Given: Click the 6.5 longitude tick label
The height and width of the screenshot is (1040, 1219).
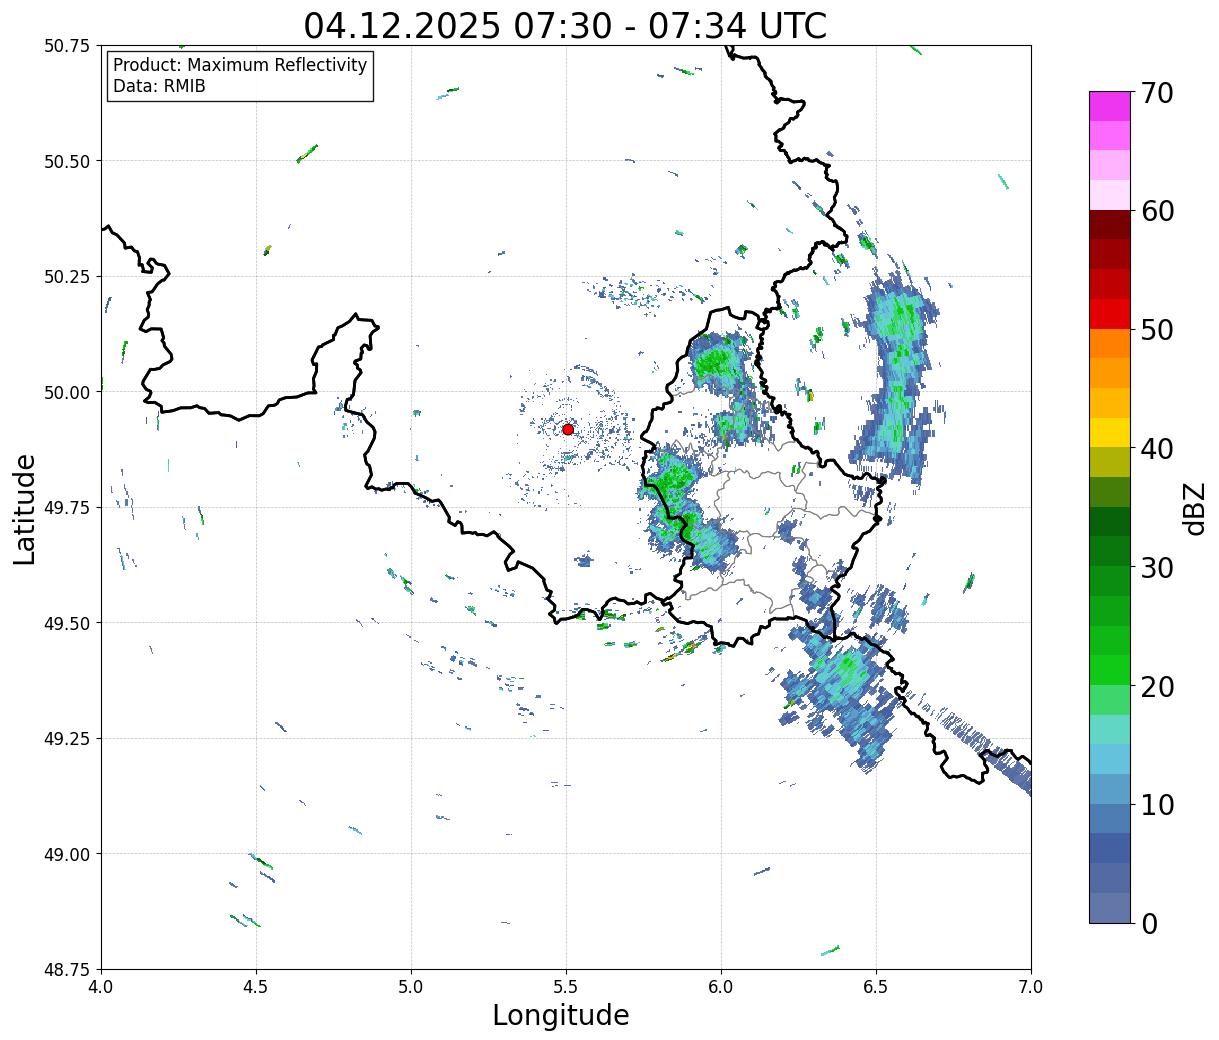Looking at the screenshot, I should pyautogui.click(x=876, y=987).
